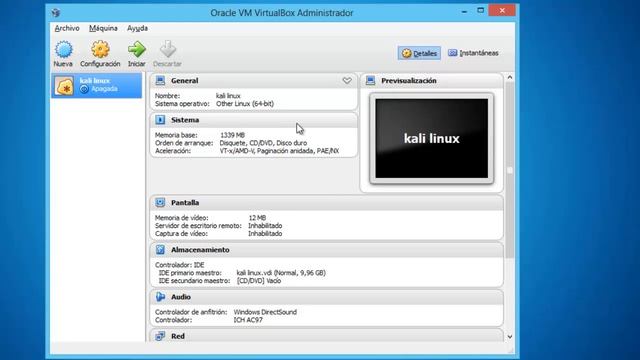Switch to the Instantáneas view
The height and width of the screenshot is (360, 640).
click(473, 53)
